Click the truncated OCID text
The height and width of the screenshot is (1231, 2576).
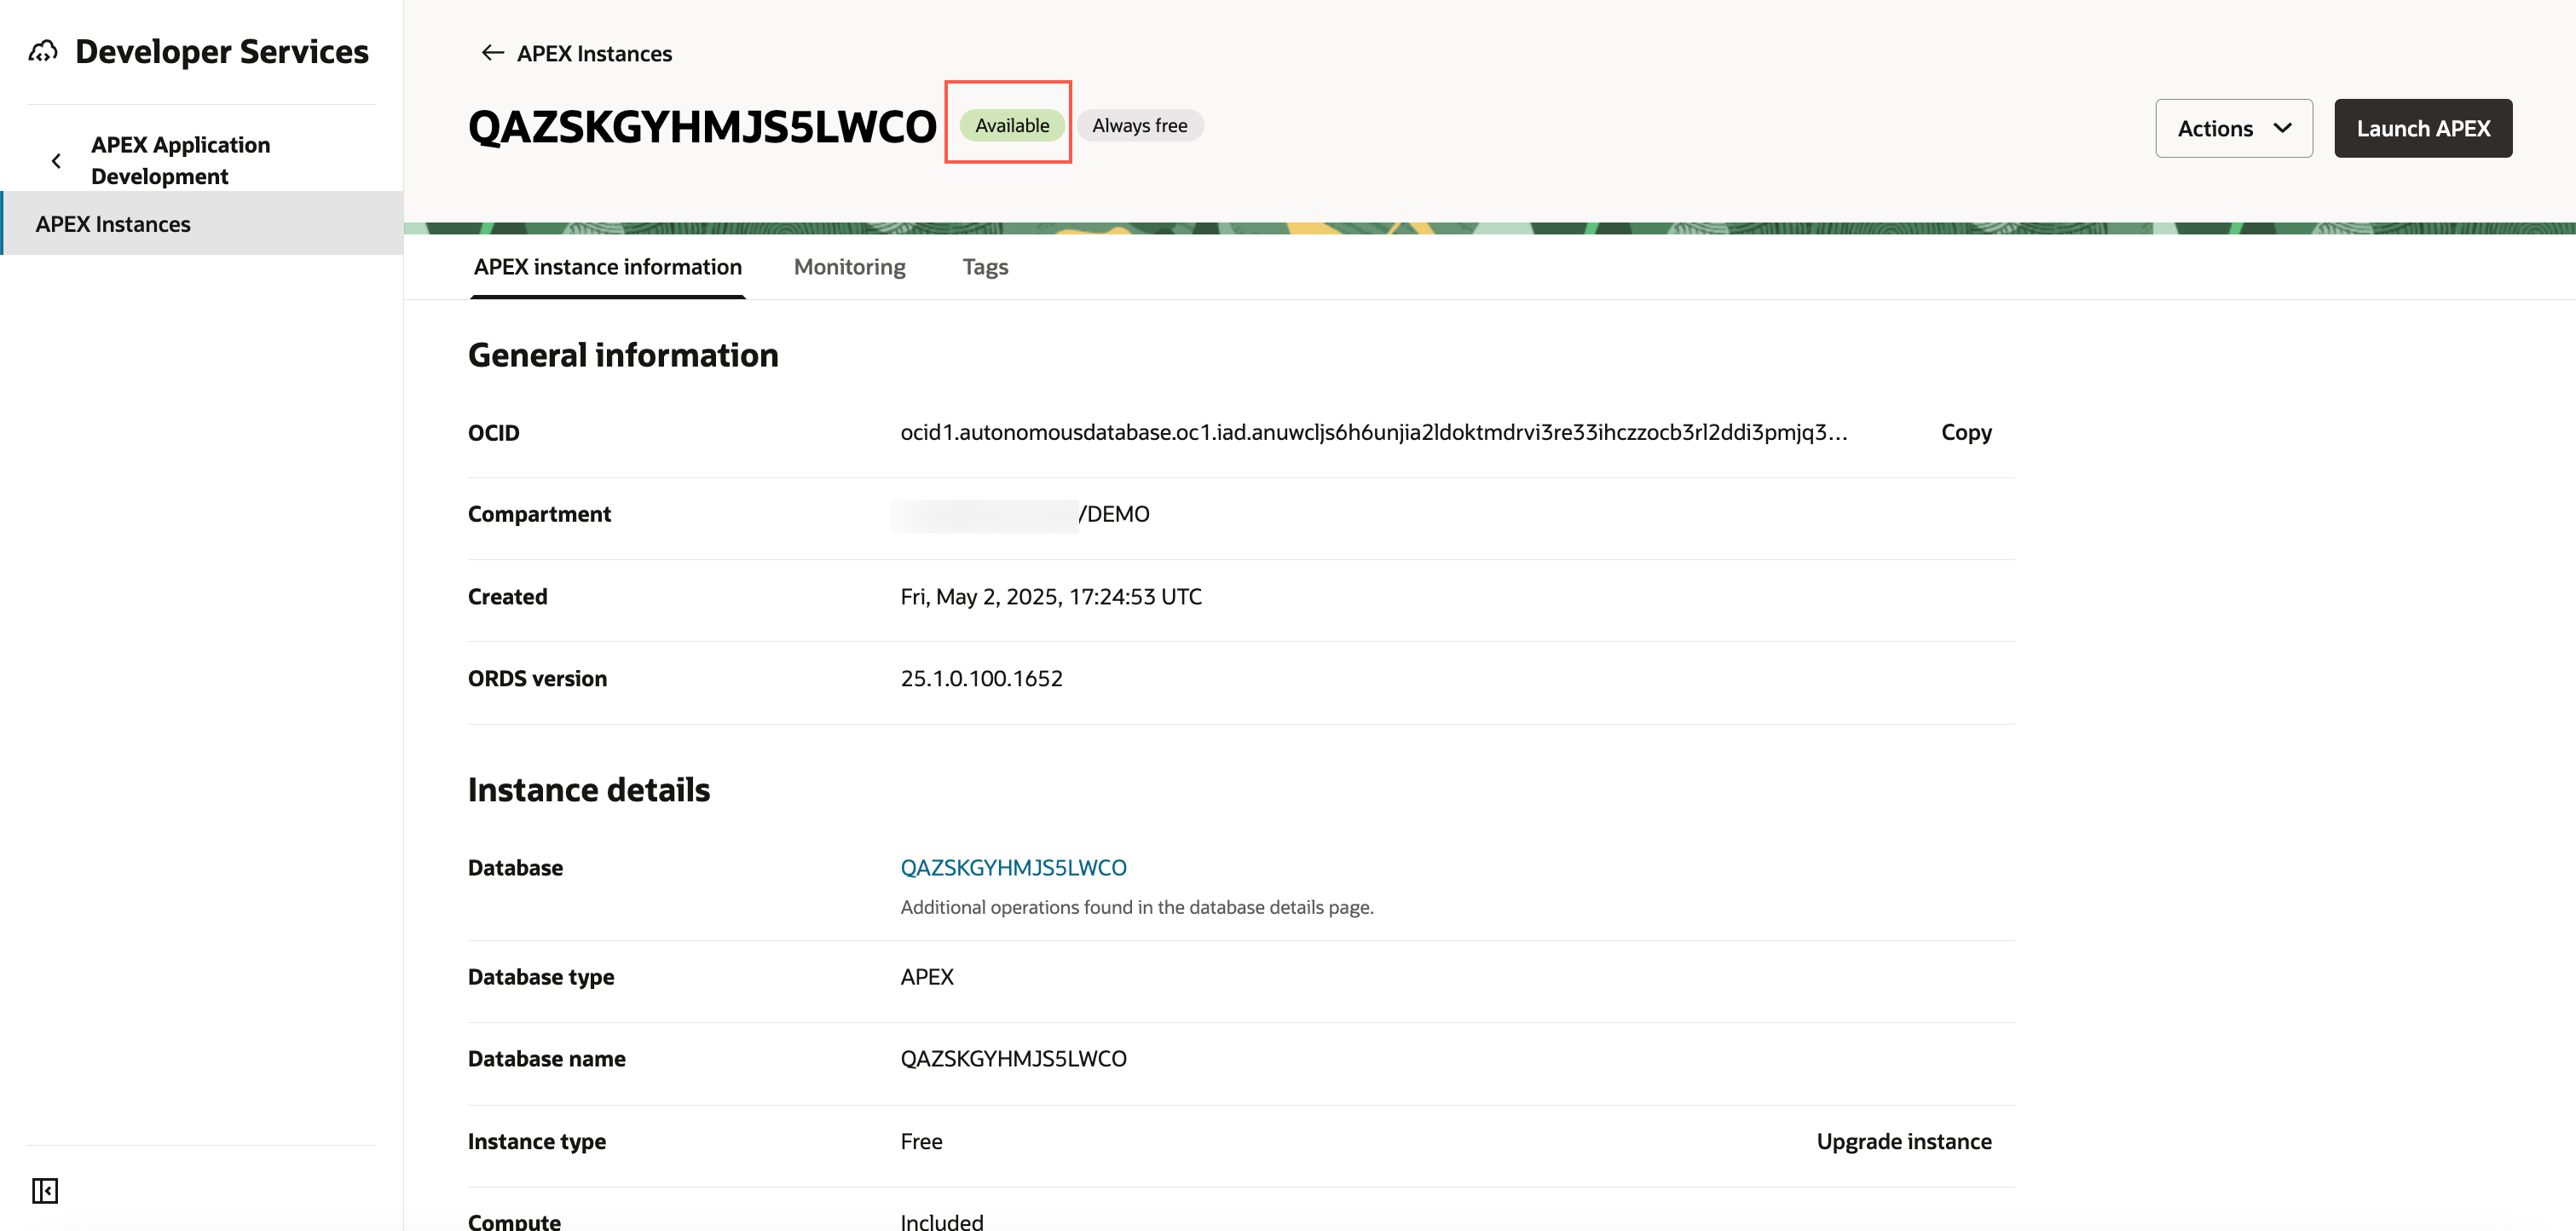[x=1373, y=432]
